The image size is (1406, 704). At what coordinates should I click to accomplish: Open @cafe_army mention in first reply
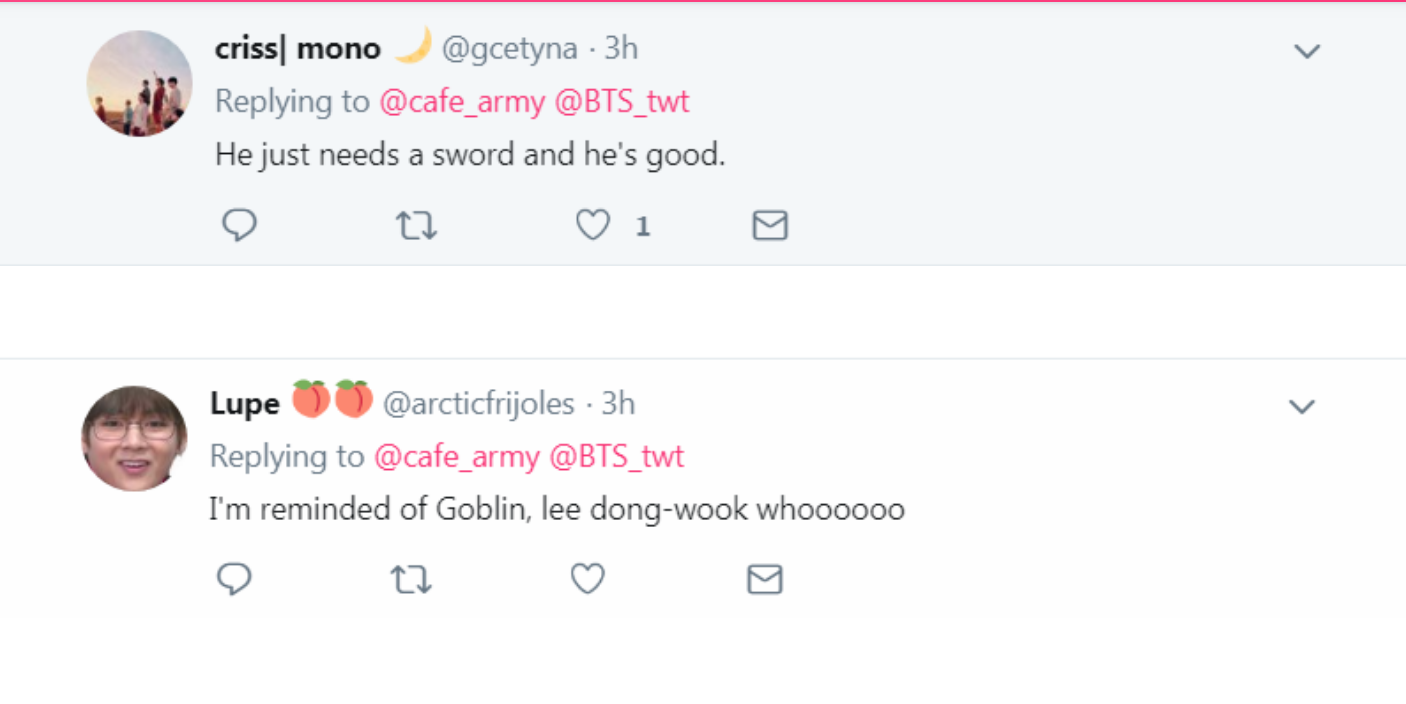click(462, 101)
